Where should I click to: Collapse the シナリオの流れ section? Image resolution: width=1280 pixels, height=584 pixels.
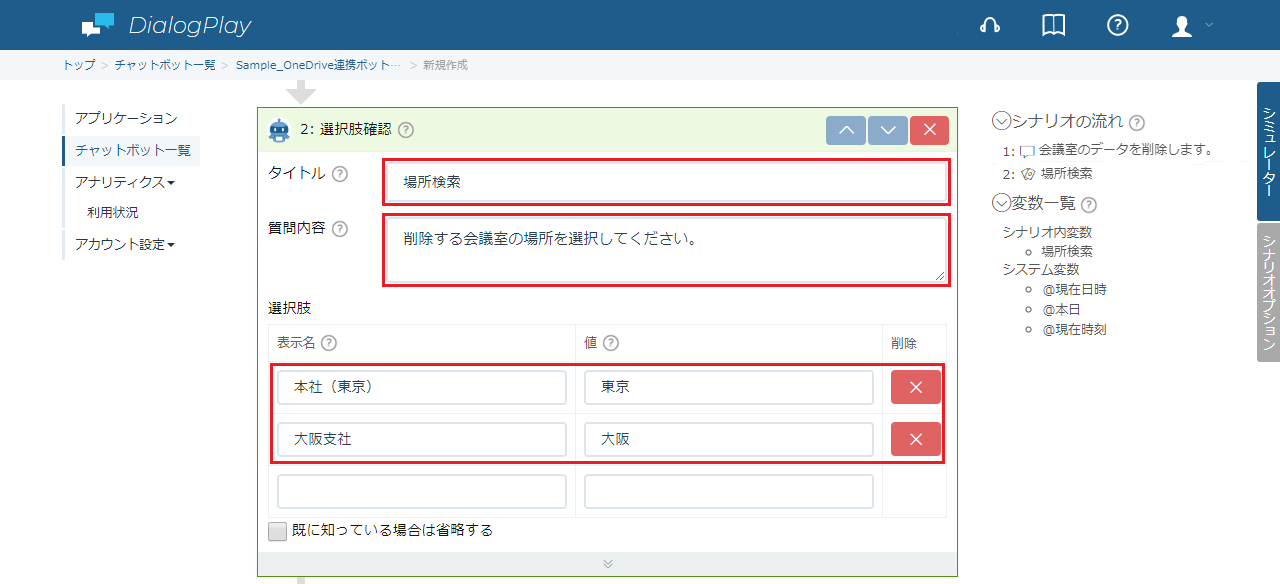click(1000, 121)
